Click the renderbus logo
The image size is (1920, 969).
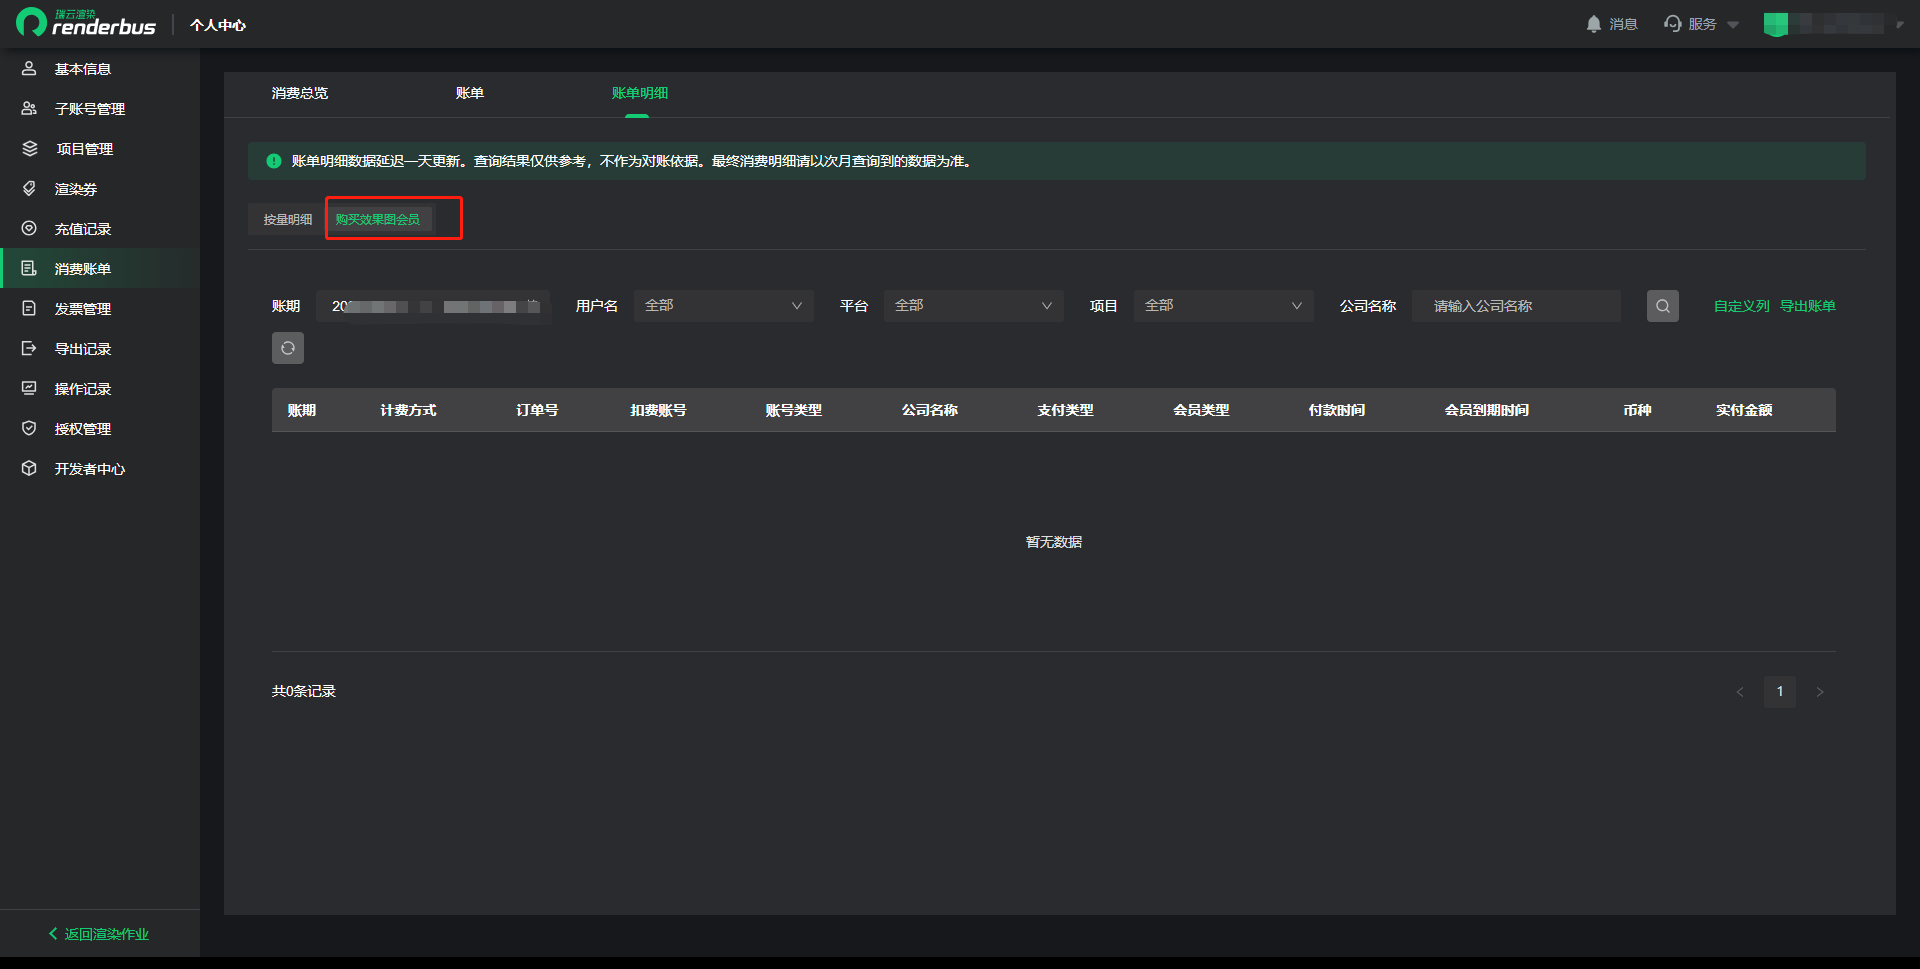[x=86, y=23]
